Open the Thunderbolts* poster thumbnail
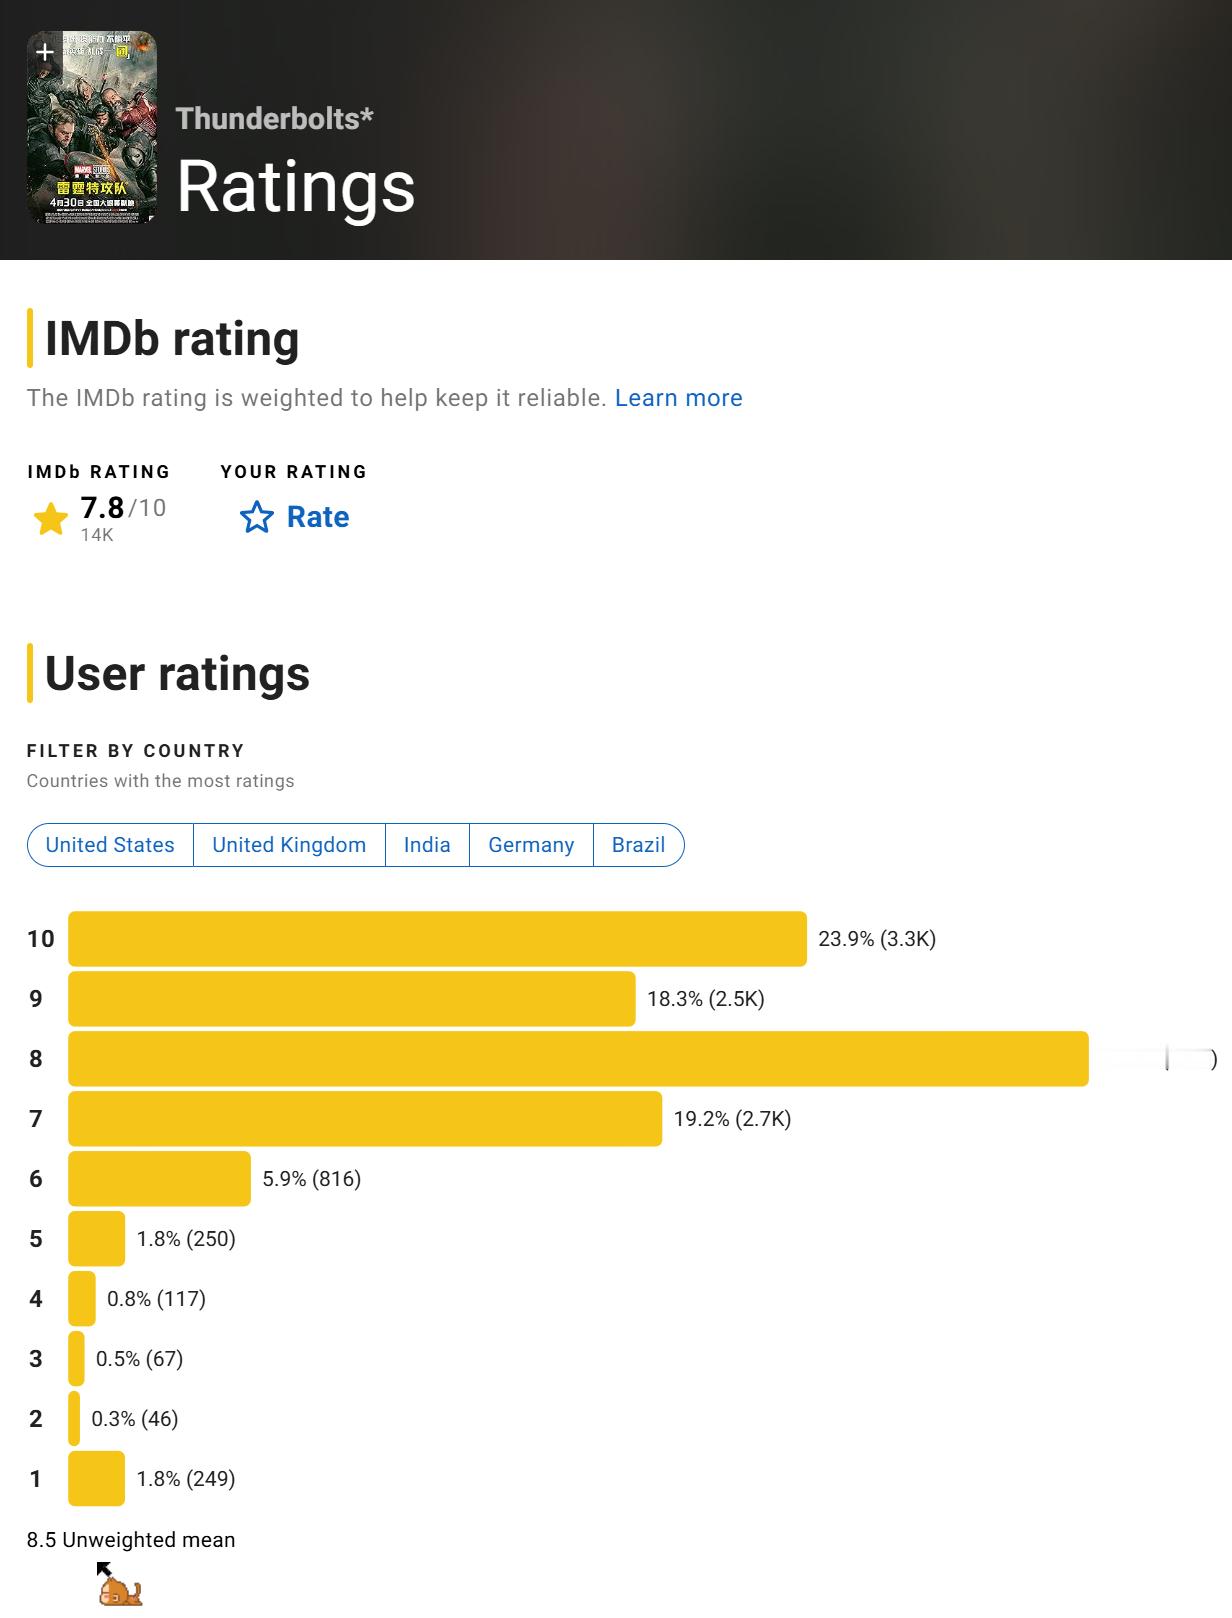Image resolution: width=1232 pixels, height=1618 pixels. 93,127
